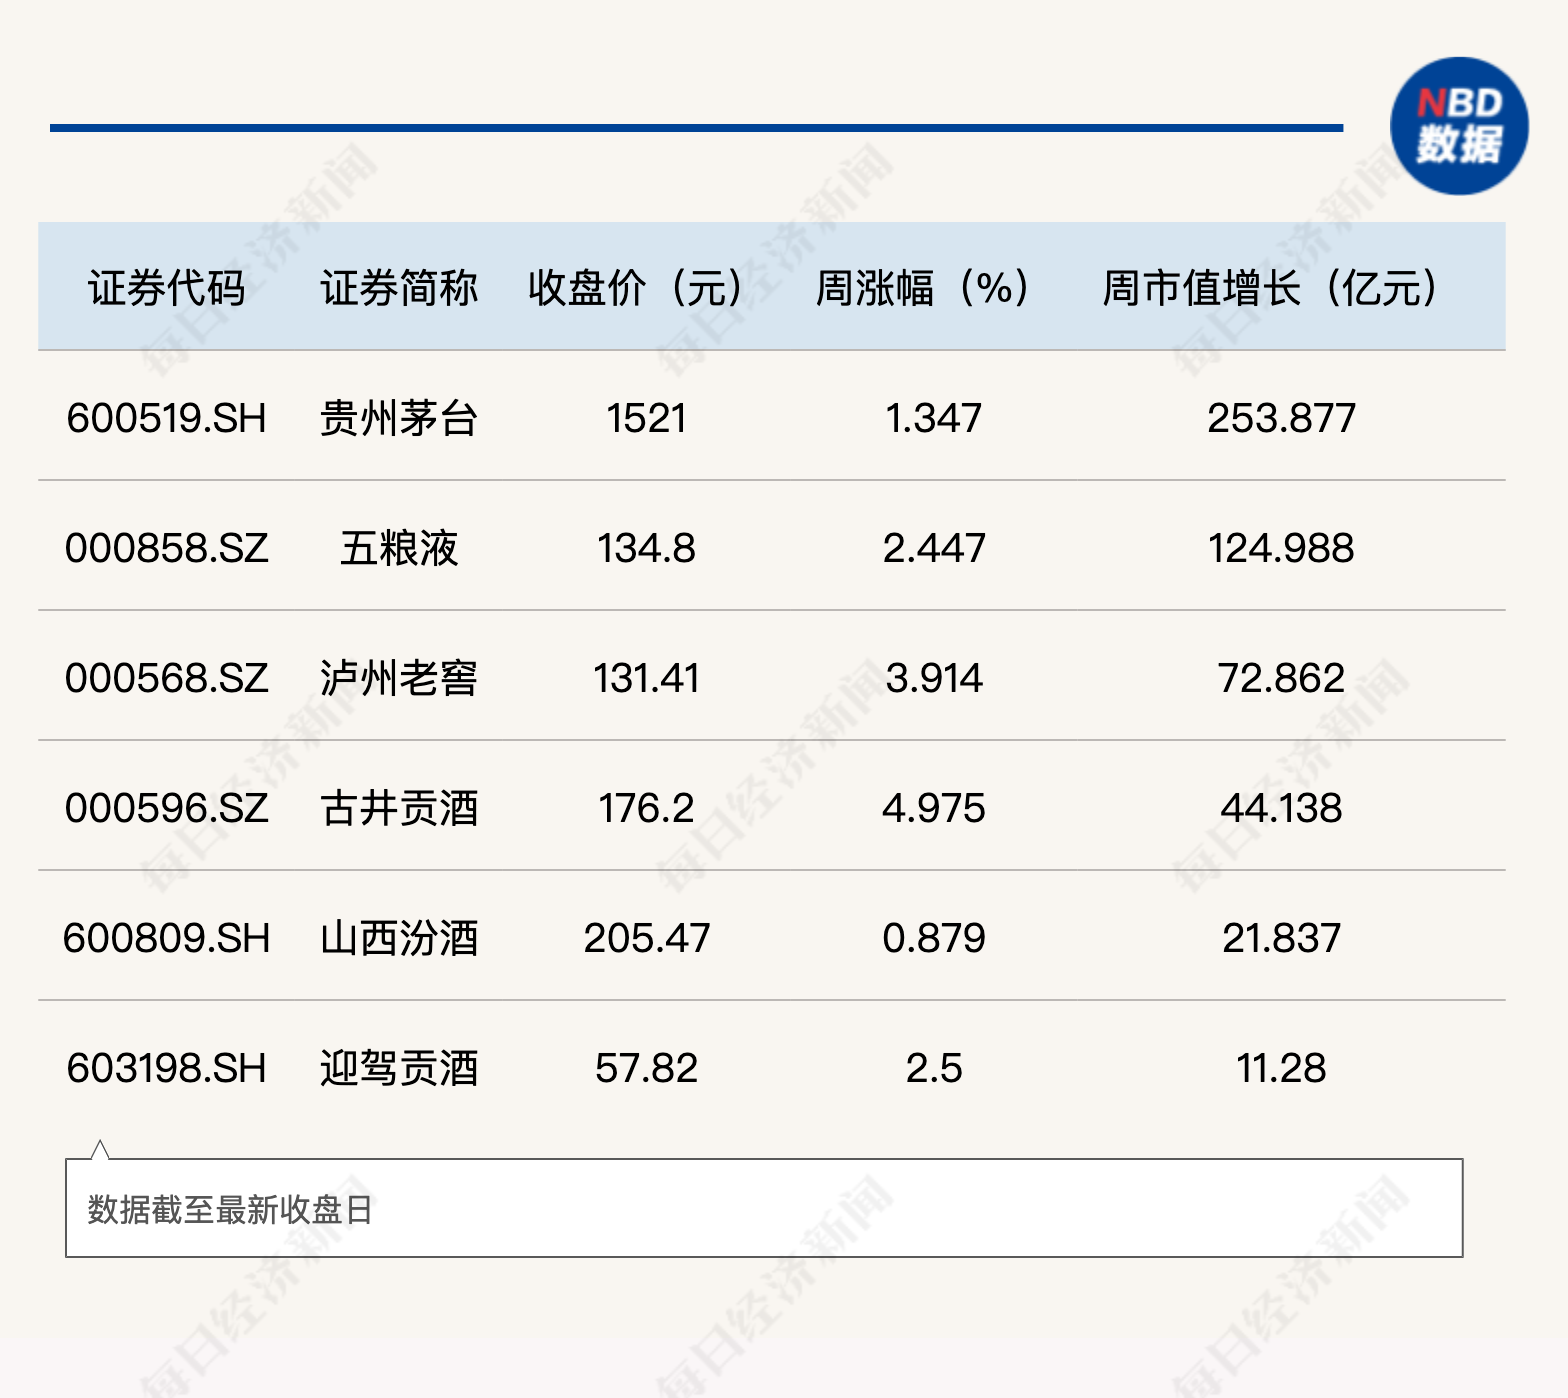
Task: Click the 五粮液 name cell
Action: [399, 548]
